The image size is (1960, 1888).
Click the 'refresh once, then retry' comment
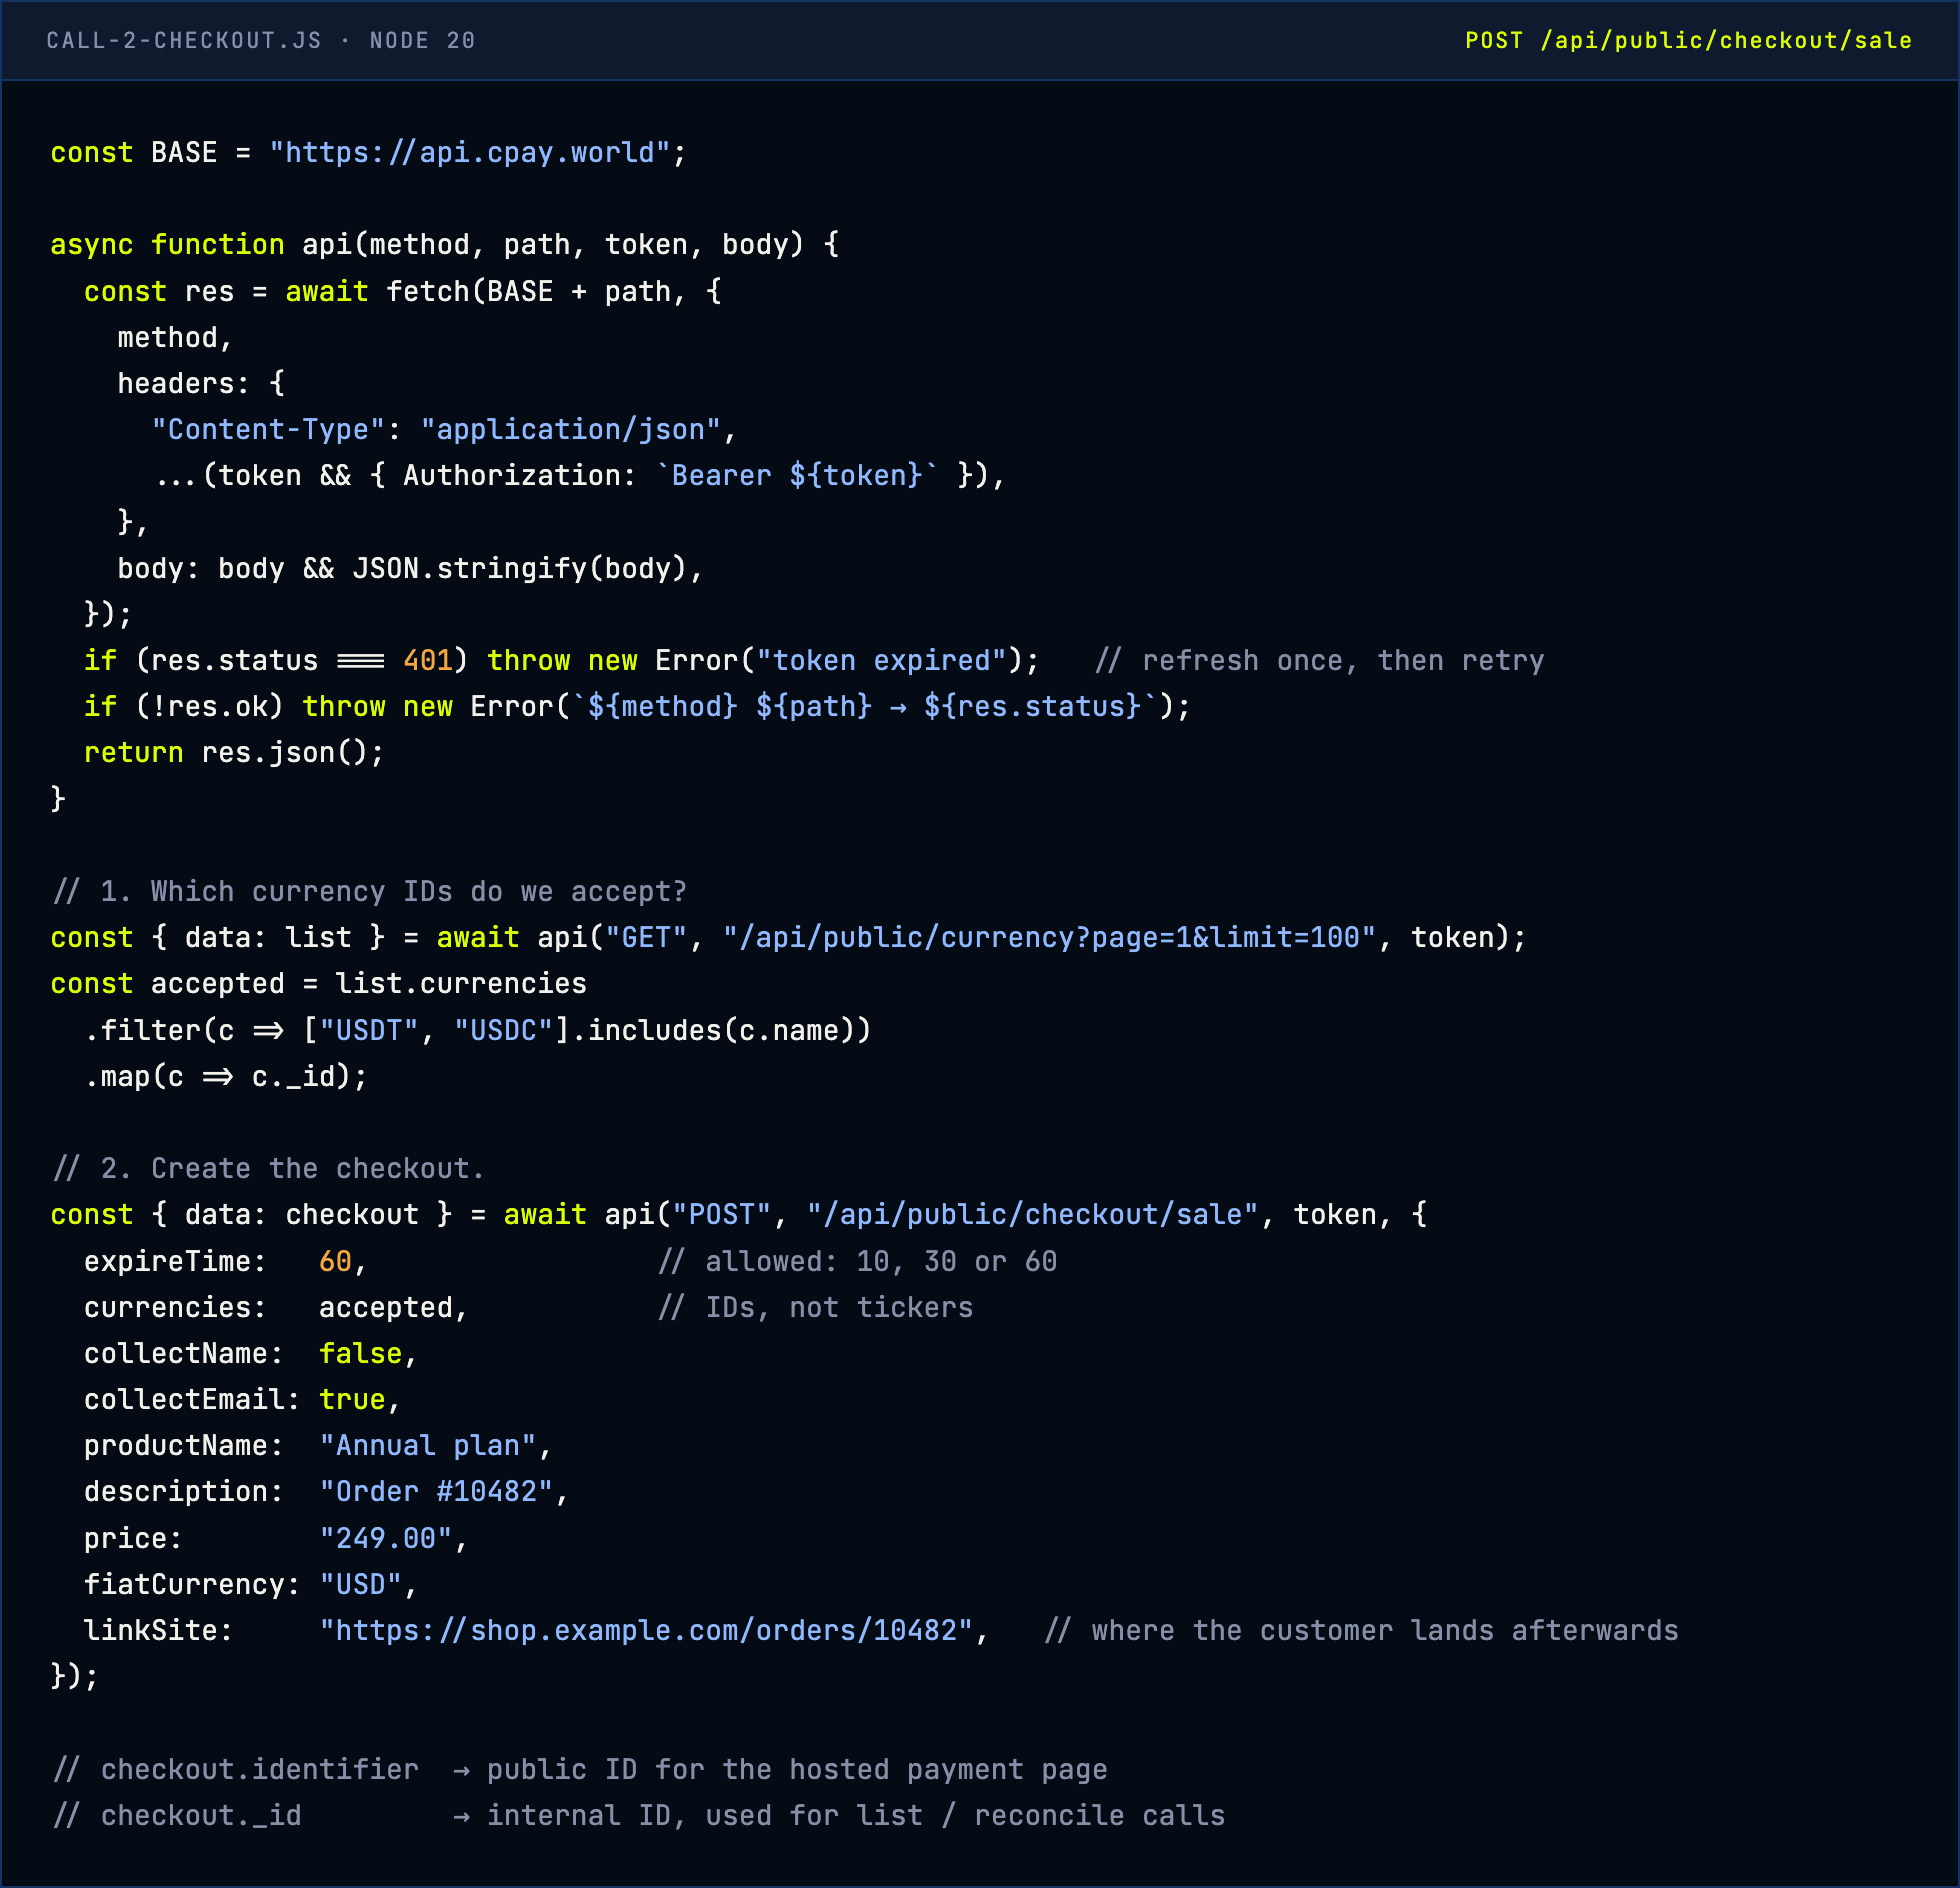pos(1319,660)
